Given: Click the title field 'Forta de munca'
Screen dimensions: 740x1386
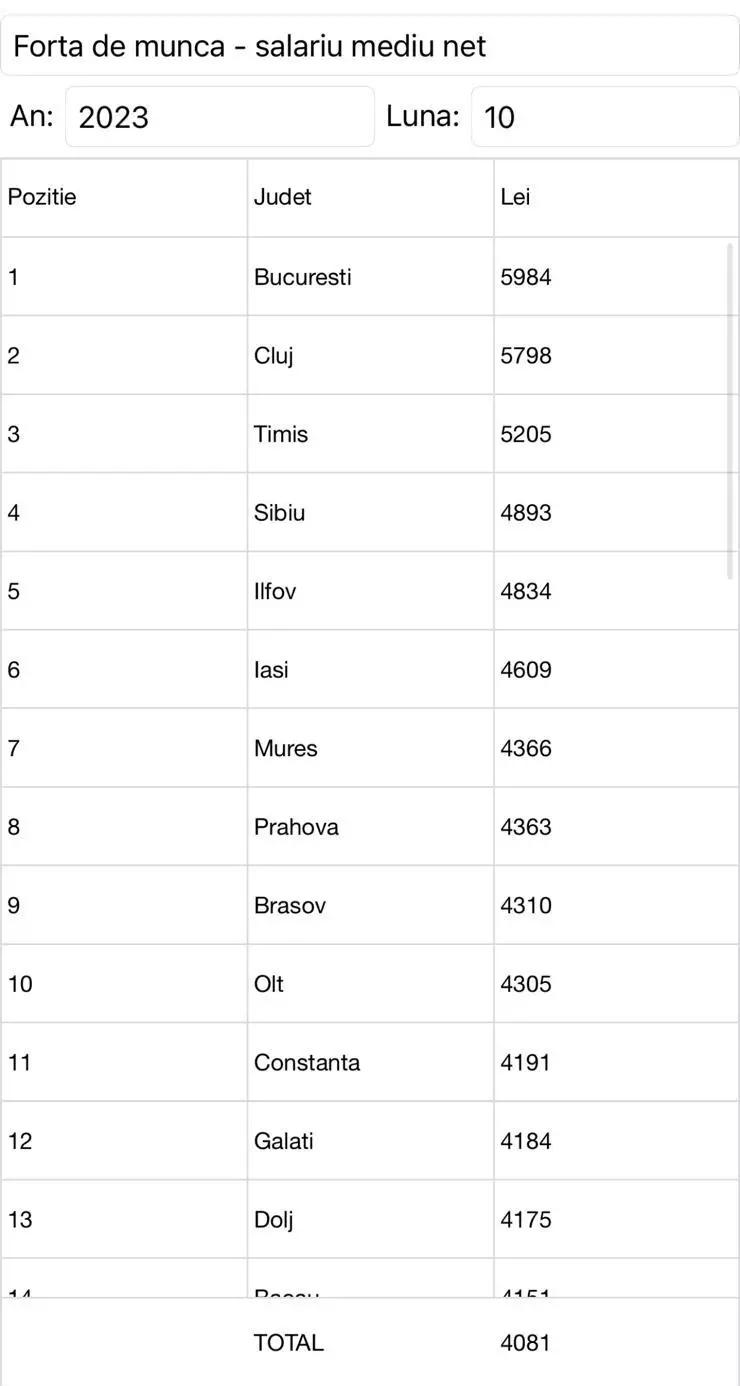Looking at the screenshot, I should coord(369,46).
